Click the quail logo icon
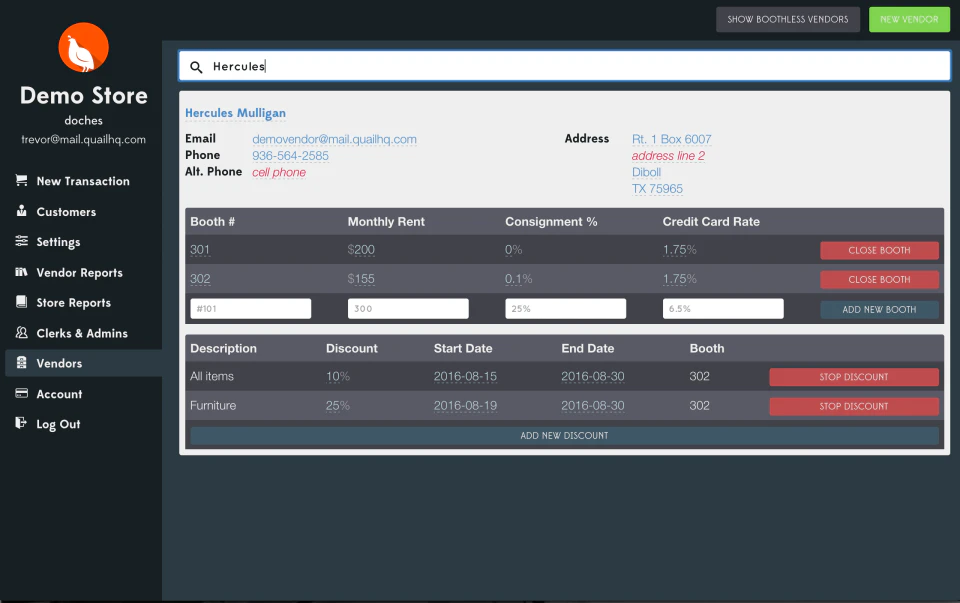 [81, 47]
